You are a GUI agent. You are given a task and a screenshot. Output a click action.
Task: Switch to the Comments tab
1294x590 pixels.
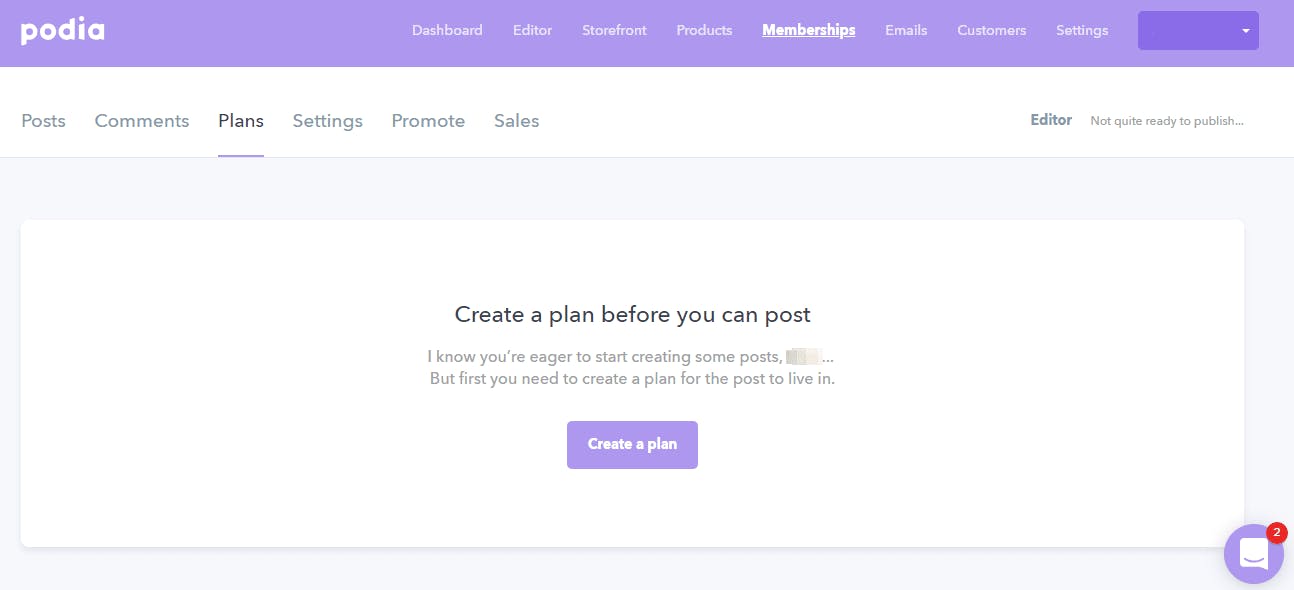click(x=142, y=121)
